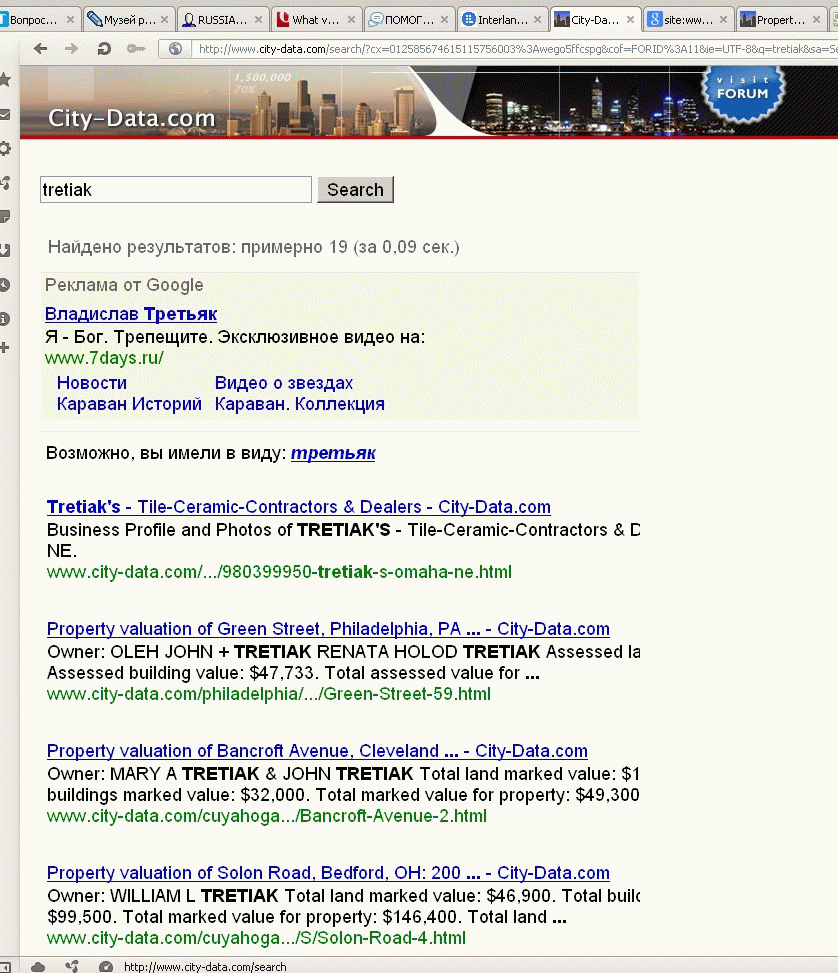This screenshot has height=973, width=838.
Task: Switch to the Музей р... tab
Action: 128,20
